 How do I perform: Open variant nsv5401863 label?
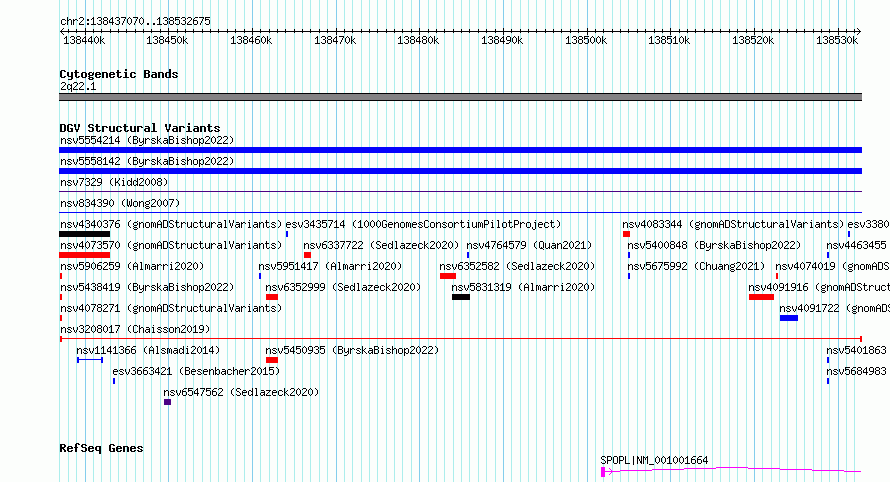[x=856, y=350]
